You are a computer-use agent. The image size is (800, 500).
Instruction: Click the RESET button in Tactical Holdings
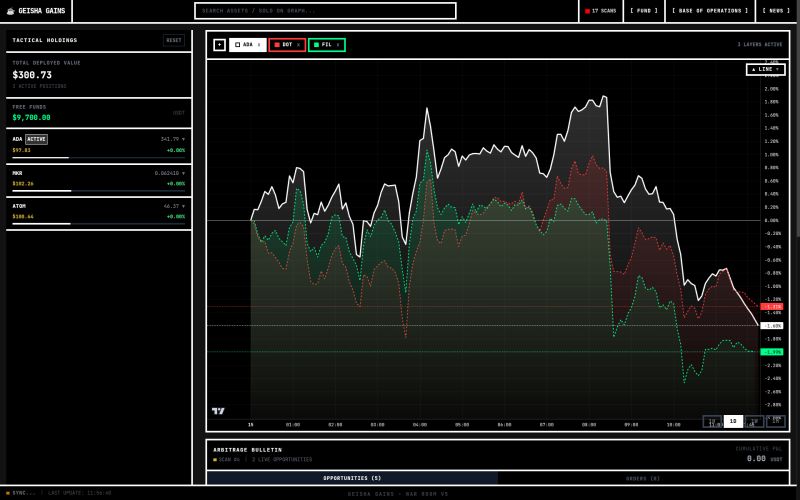click(174, 40)
